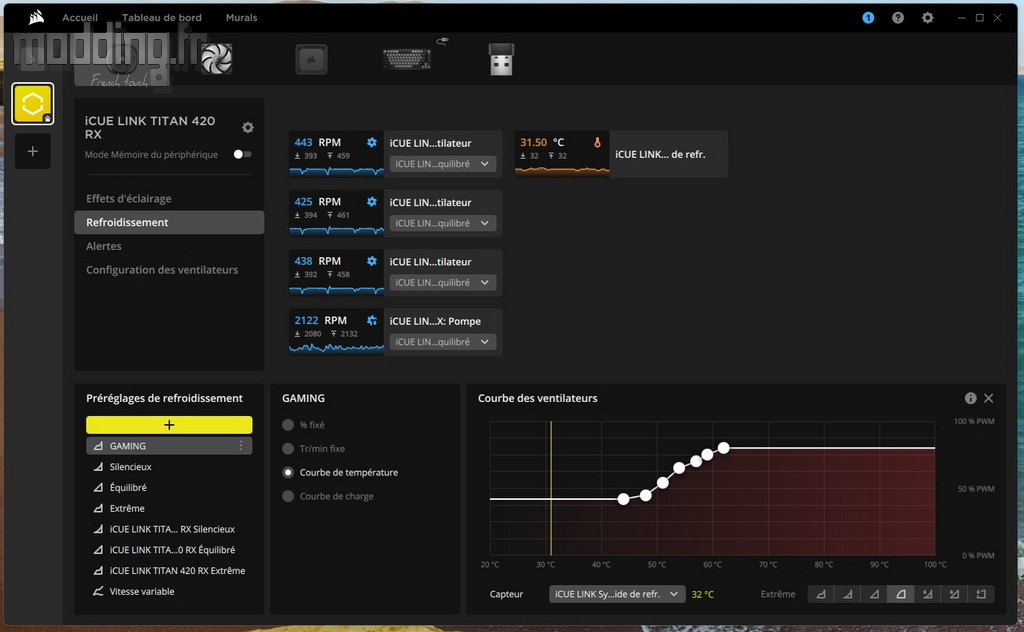
Task: Click the 443 RPM fan speed graph
Action: click(x=336, y=170)
